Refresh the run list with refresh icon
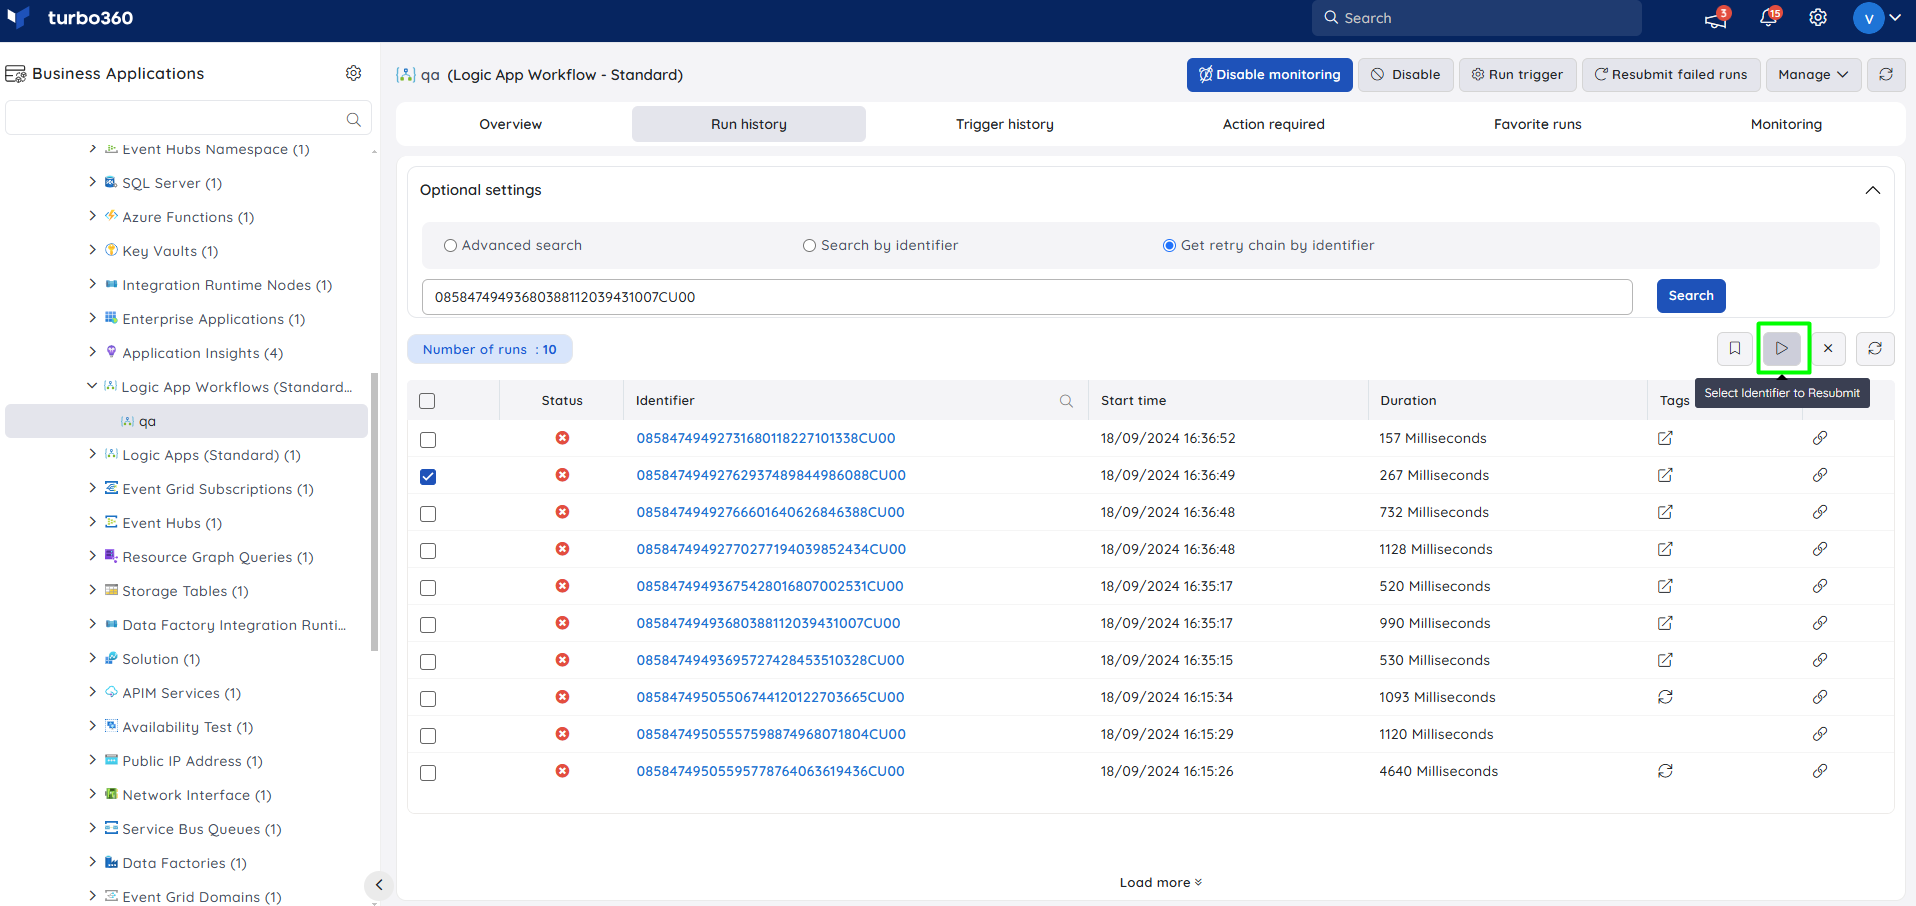Screen dimensions: 1916x906 tap(1875, 348)
